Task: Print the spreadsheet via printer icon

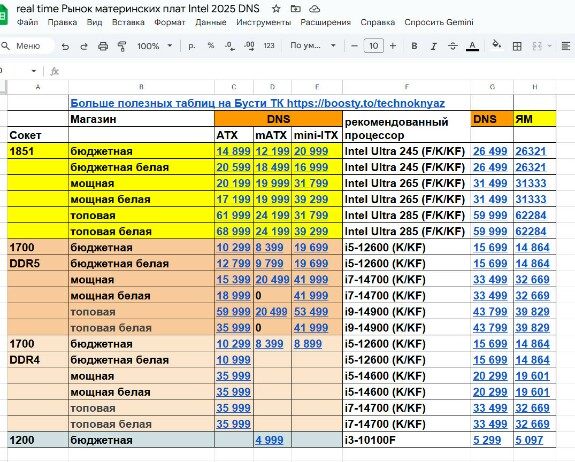Action: (x=103, y=46)
